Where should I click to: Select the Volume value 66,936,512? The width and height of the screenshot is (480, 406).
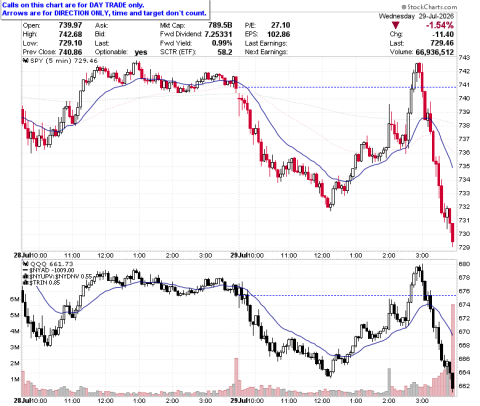coord(435,52)
